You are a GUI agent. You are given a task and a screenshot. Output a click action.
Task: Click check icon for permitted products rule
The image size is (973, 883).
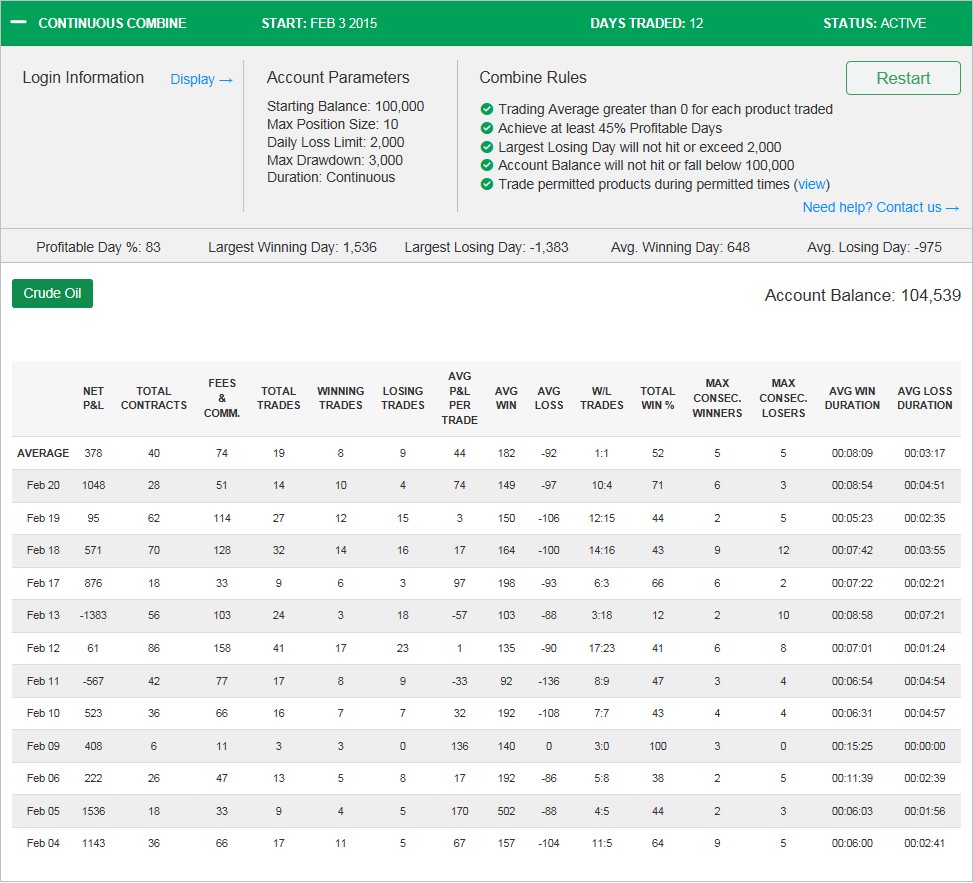(486, 184)
